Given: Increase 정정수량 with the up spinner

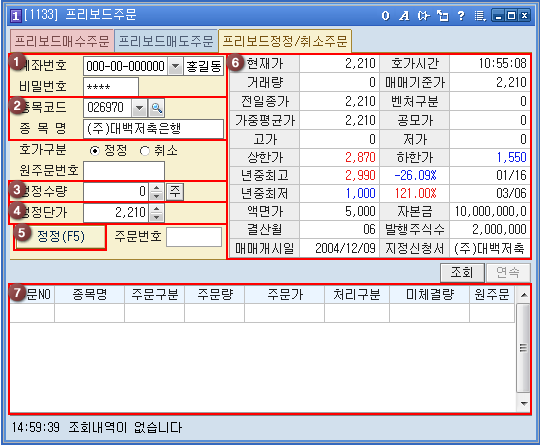Looking at the screenshot, I should tap(157, 188).
